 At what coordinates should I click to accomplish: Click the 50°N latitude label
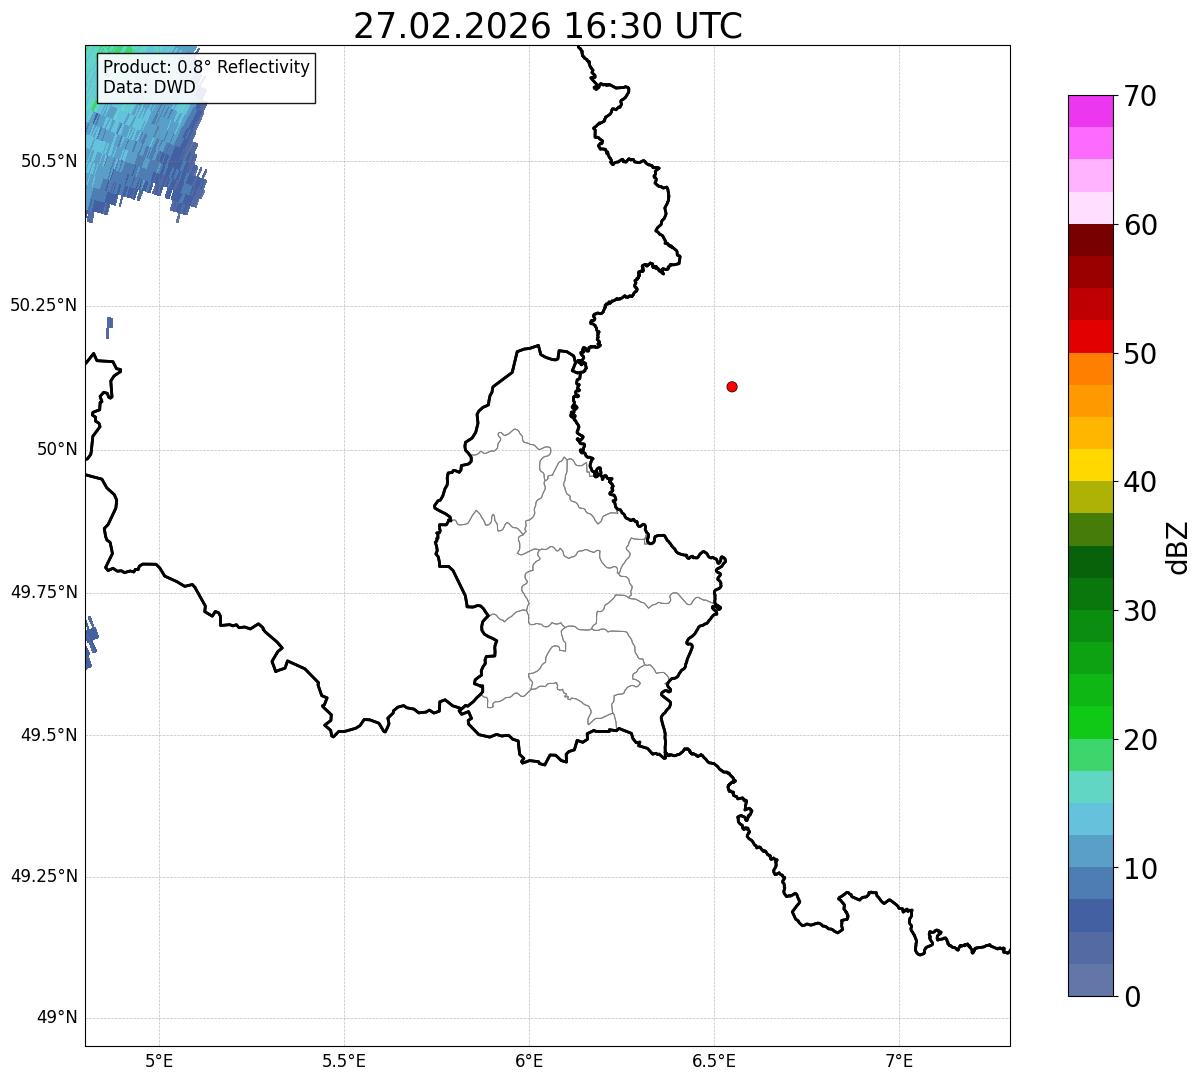pos(57,449)
